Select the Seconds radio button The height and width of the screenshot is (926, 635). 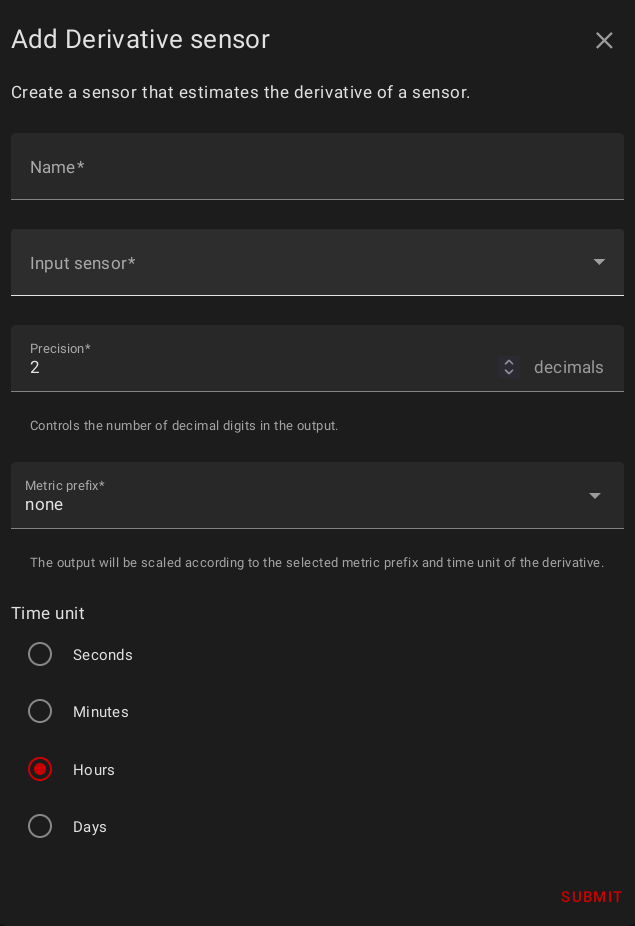click(40, 654)
